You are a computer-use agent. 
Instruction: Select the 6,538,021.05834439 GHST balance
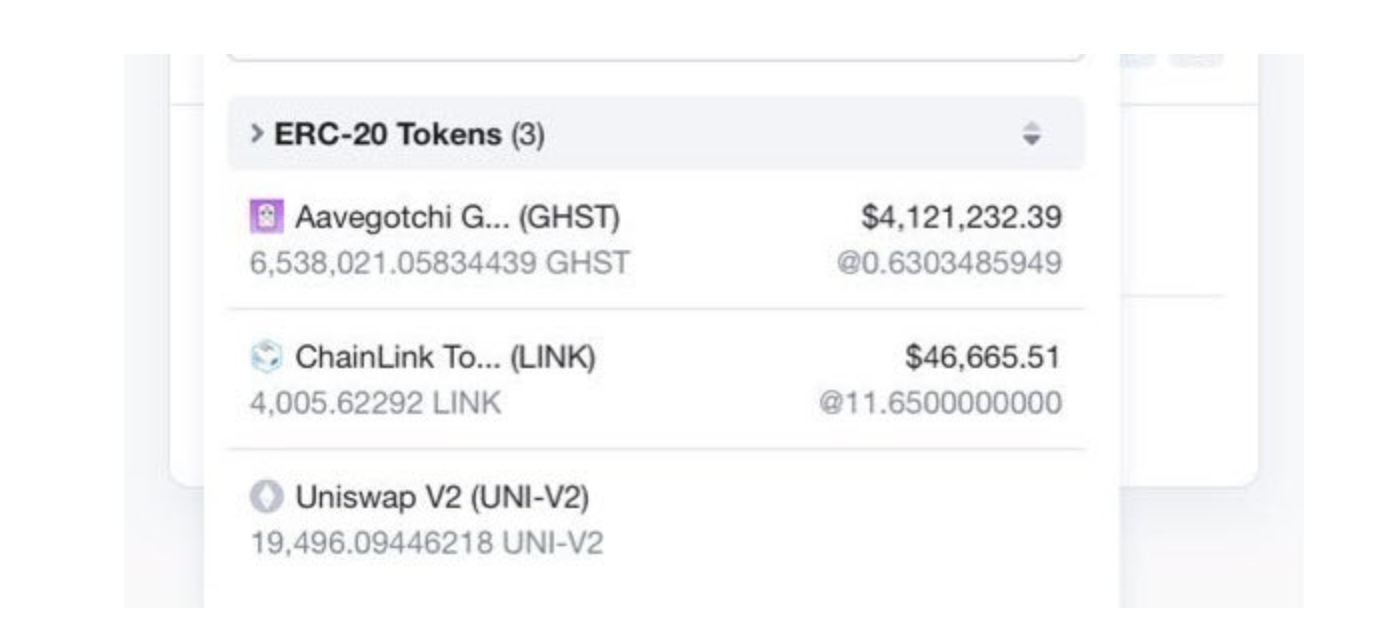pos(440,263)
